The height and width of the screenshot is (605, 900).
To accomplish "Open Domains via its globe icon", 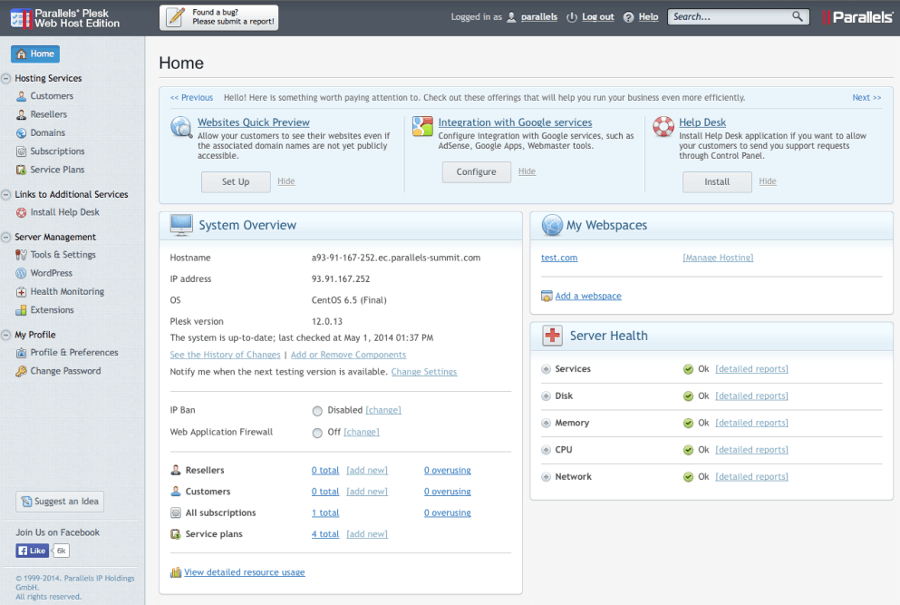I will coord(21,133).
